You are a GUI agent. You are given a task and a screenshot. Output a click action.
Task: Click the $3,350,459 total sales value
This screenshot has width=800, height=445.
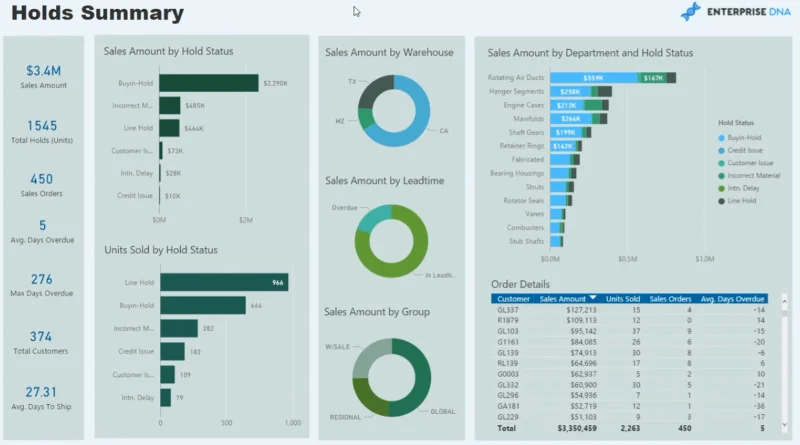[577, 429]
